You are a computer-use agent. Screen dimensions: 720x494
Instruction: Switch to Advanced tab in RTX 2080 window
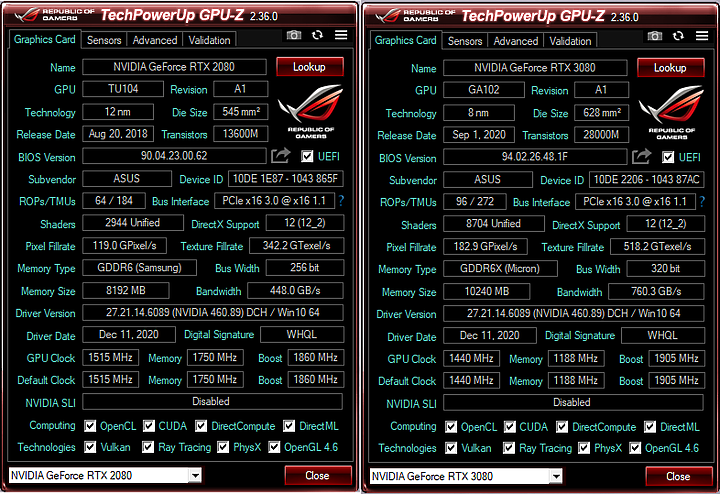tap(155, 40)
